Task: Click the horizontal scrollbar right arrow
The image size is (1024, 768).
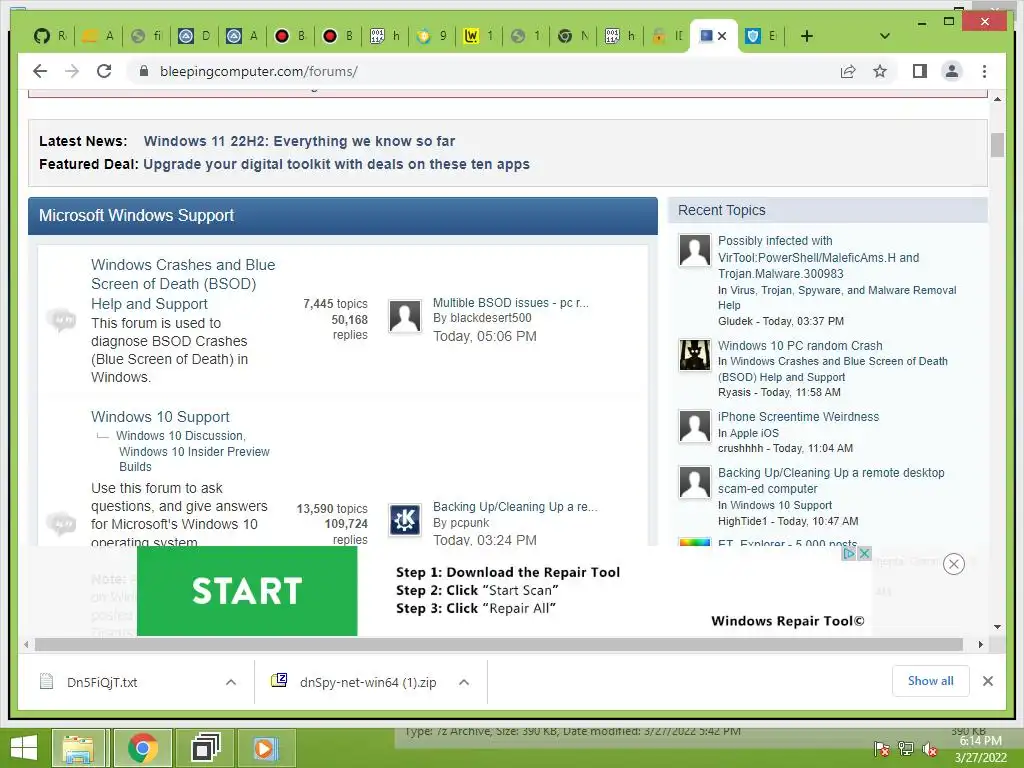Action: (x=980, y=645)
